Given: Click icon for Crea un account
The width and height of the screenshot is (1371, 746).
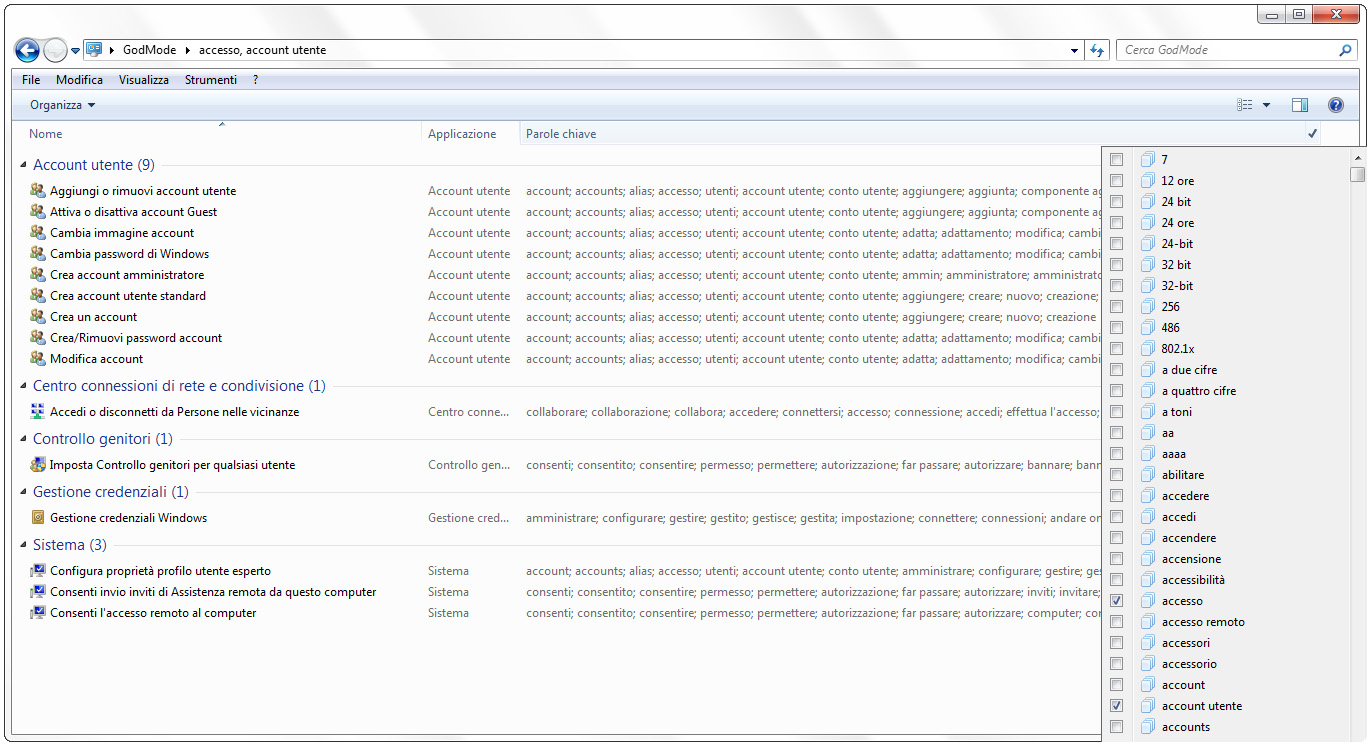Looking at the screenshot, I should 38,317.
